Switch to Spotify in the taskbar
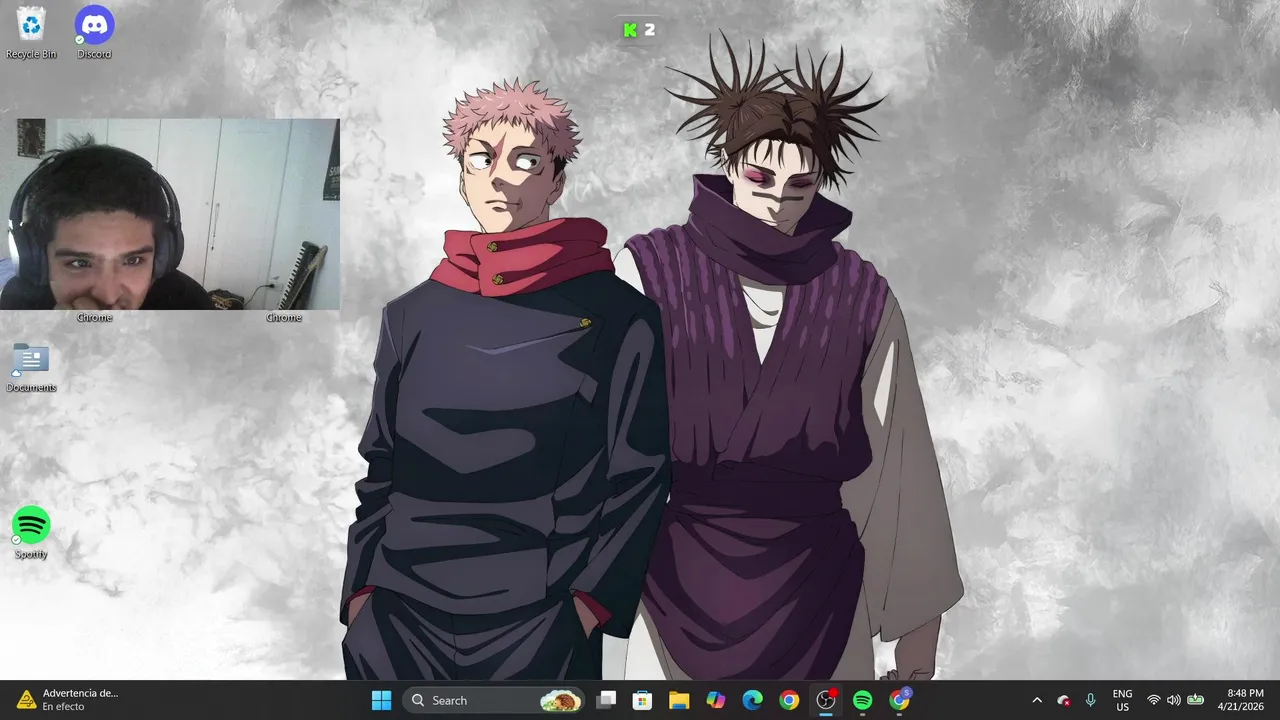 [863, 700]
